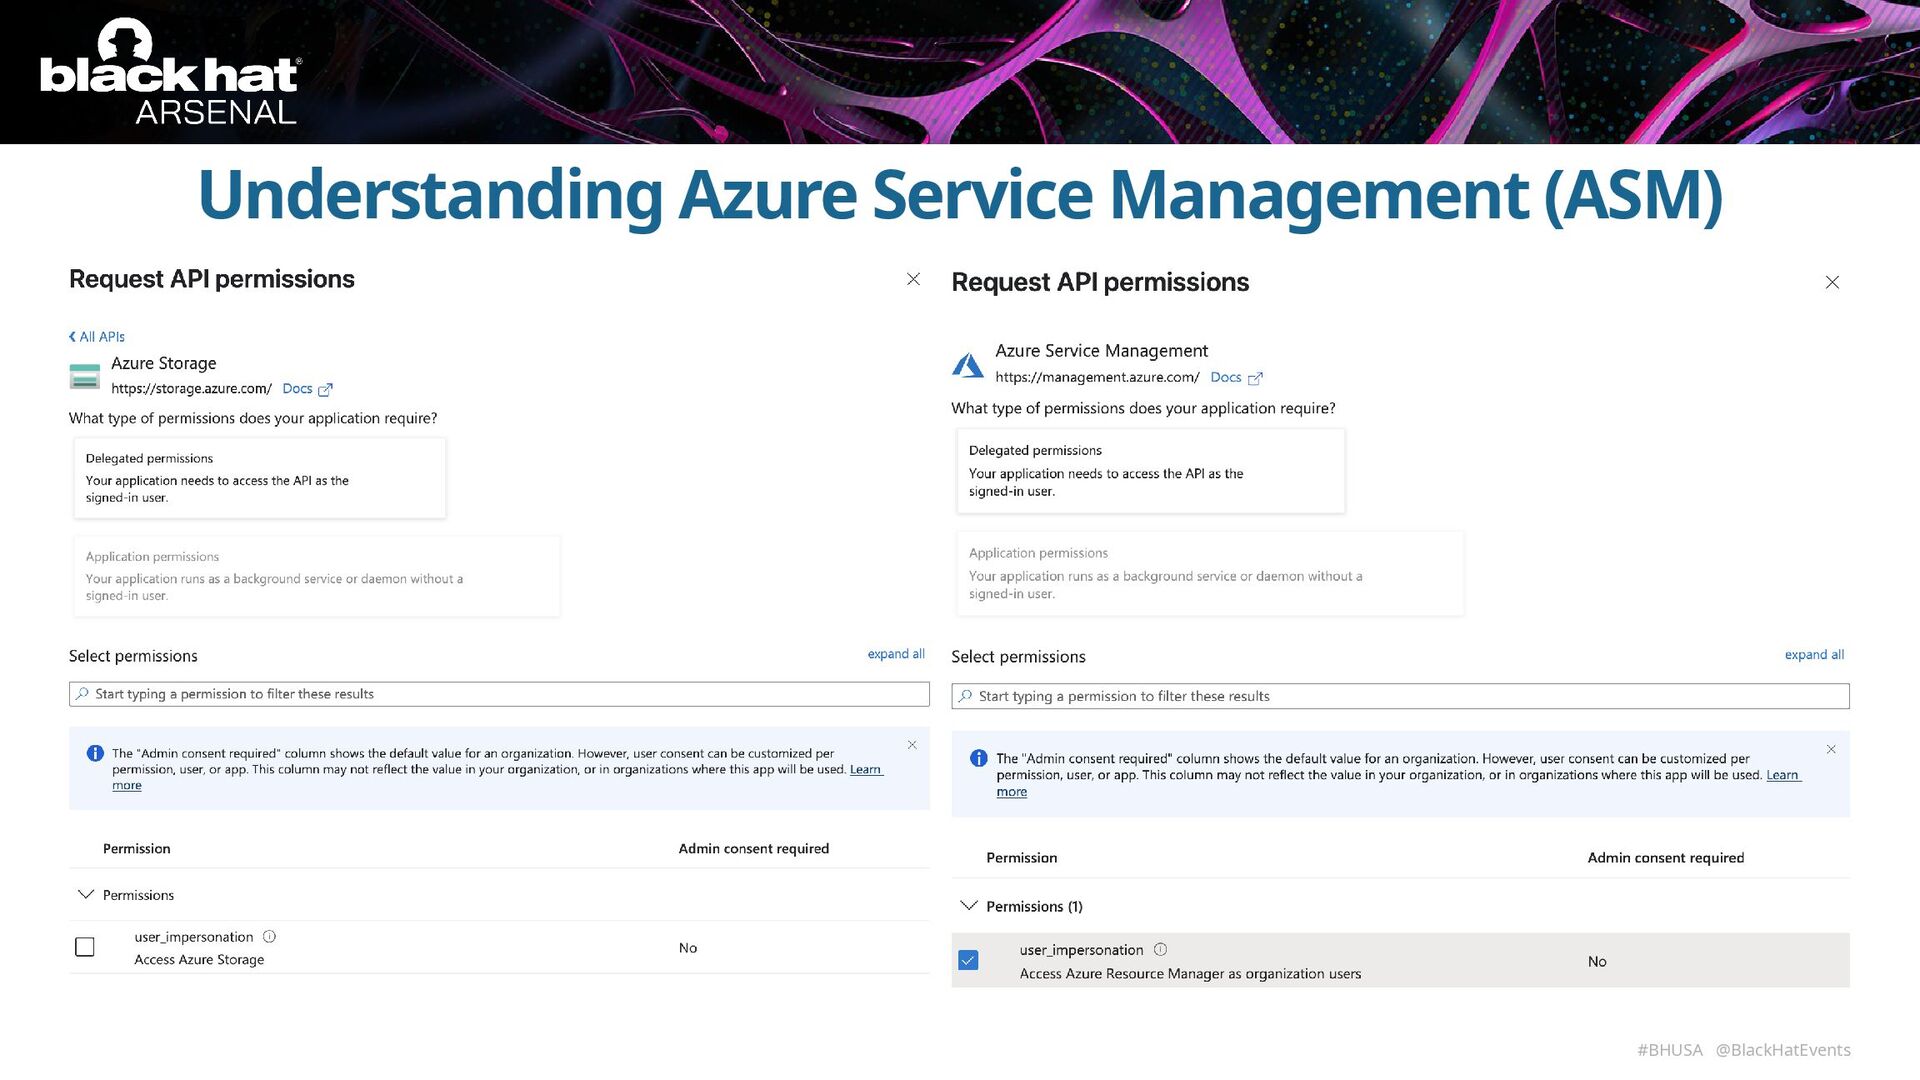Click info icon beside Azure Service Management user_impersonation

pos(1160,950)
